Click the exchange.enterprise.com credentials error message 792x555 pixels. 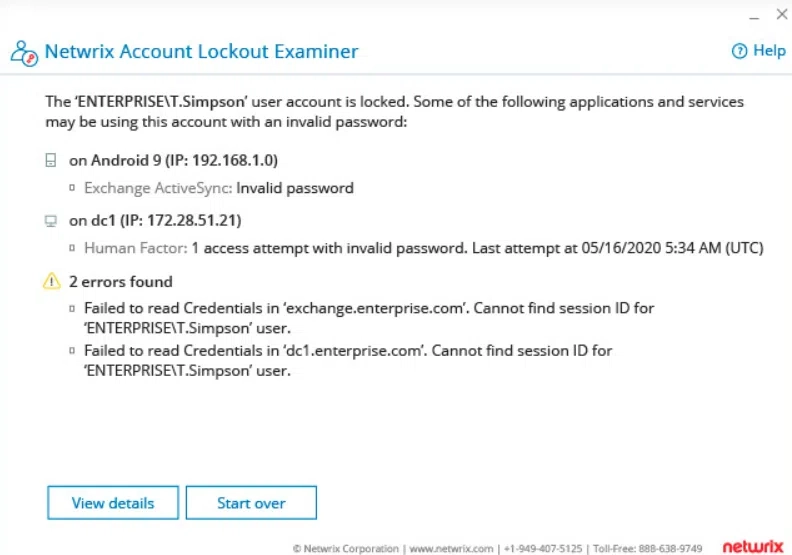pyautogui.click(x=369, y=318)
